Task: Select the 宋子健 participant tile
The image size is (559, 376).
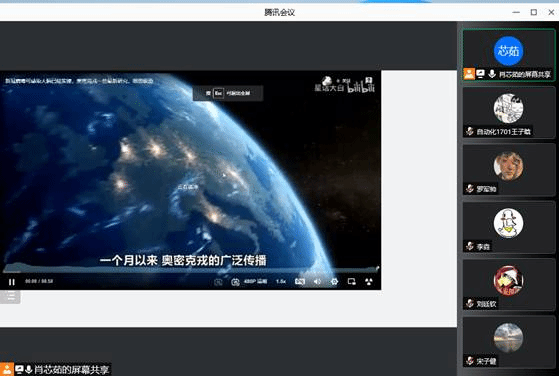Action: (x=509, y=343)
